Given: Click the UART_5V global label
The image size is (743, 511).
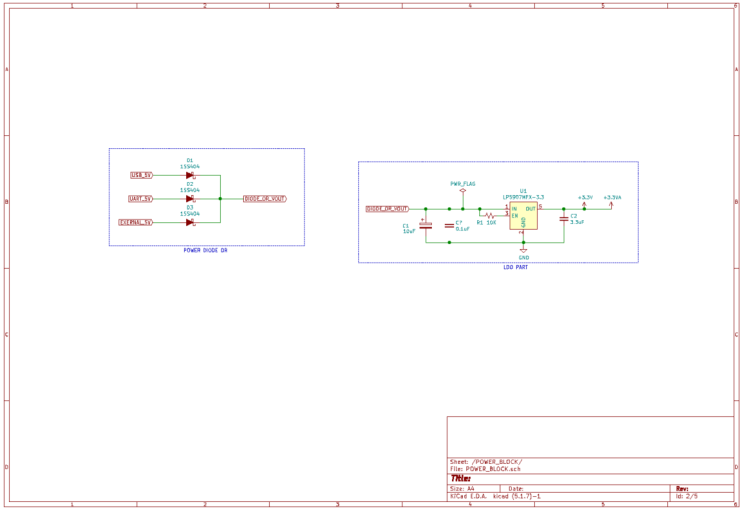Looking at the screenshot, I should click(x=141, y=199).
